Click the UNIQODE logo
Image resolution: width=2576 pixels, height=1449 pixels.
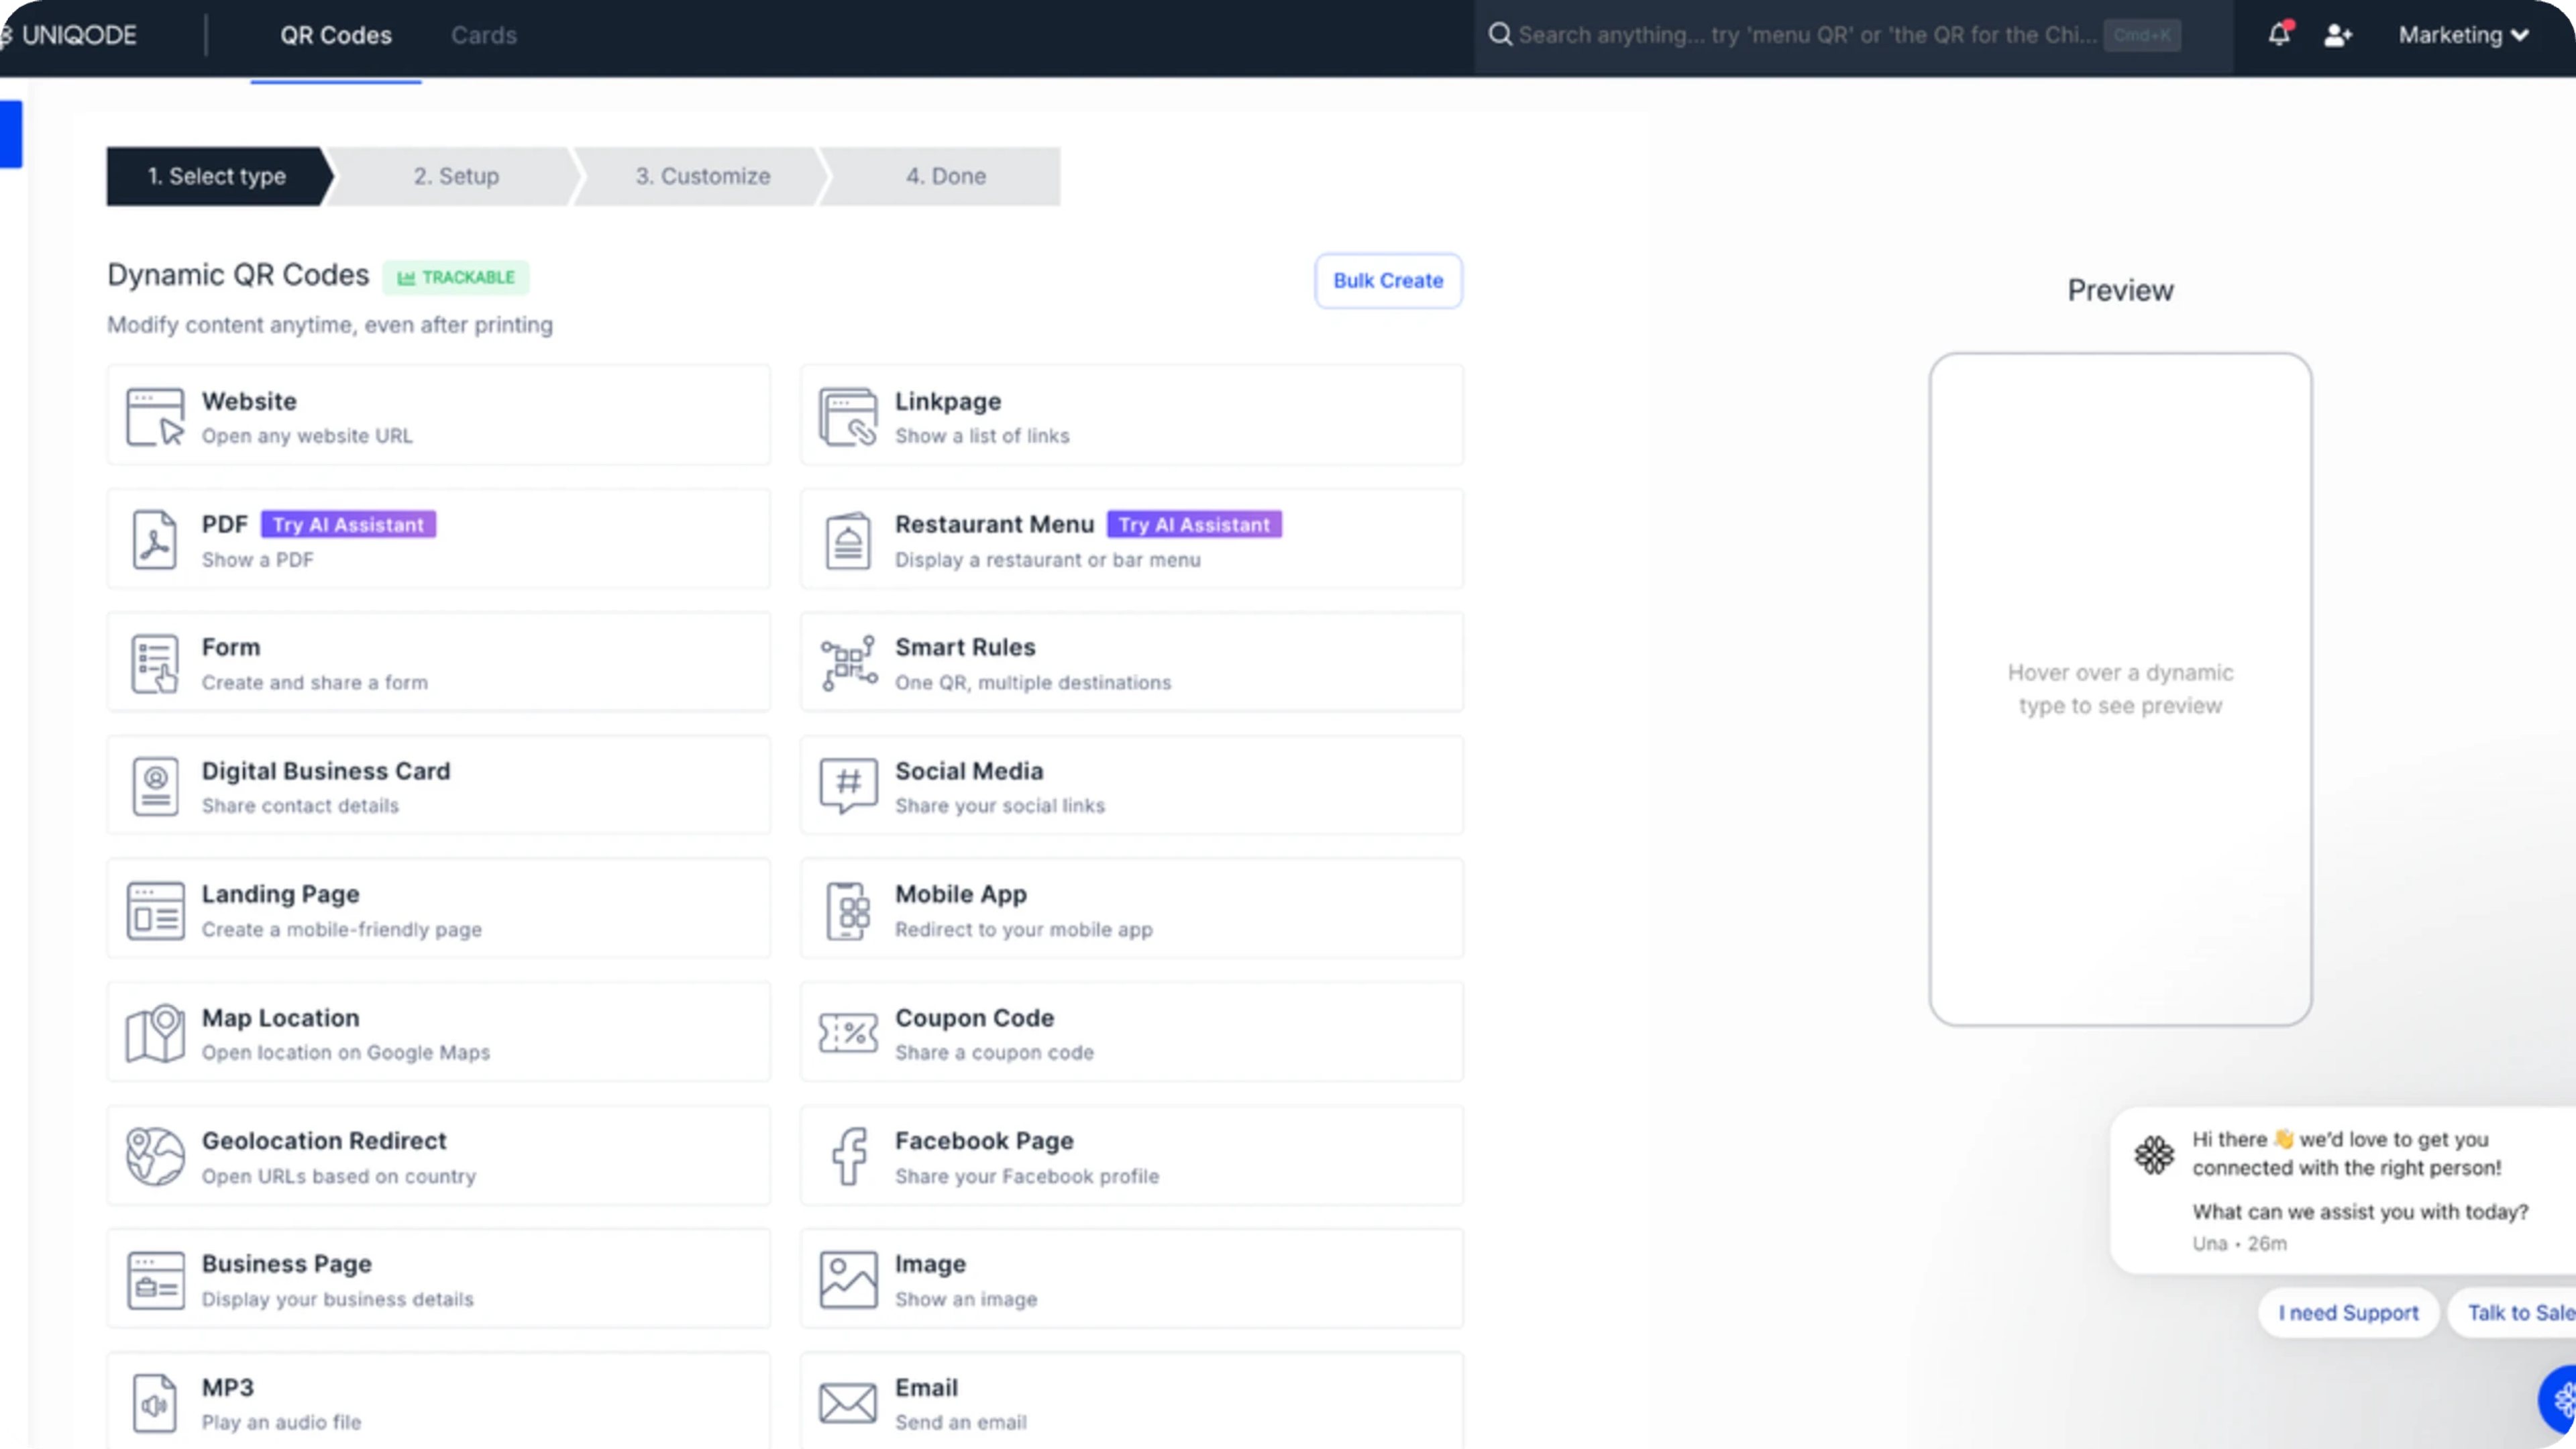(x=69, y=35)
